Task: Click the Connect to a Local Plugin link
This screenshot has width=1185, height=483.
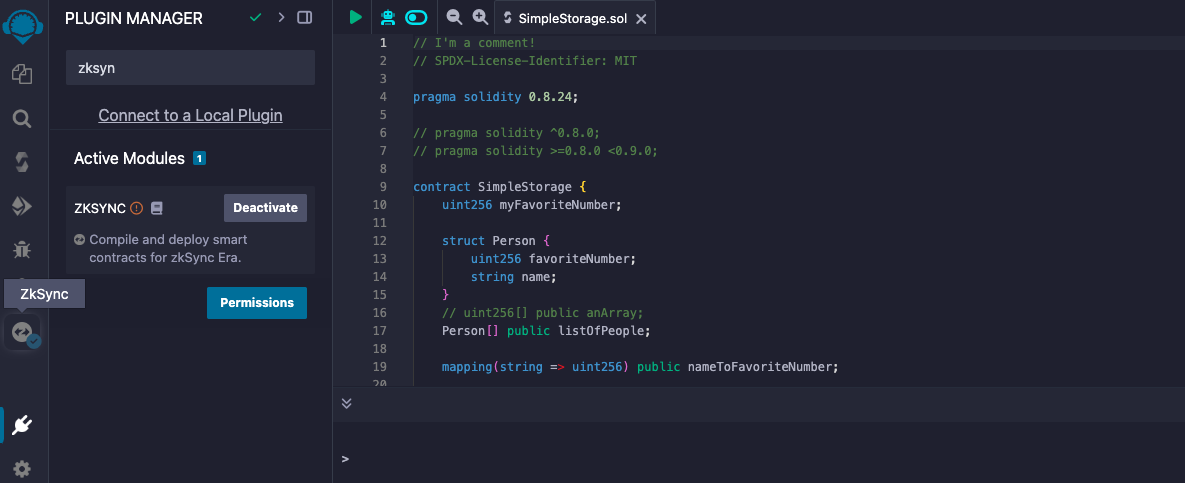Action: pyautogui.click(x=190, y=115)
